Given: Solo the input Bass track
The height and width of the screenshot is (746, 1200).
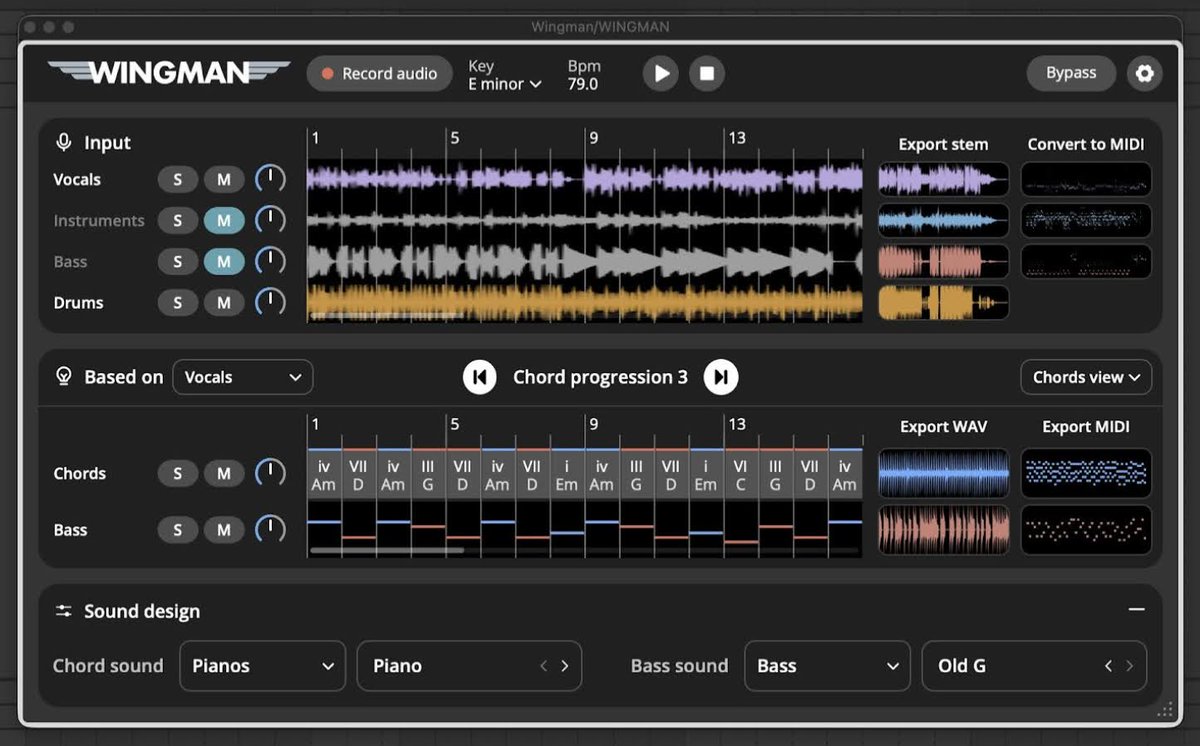Looking at the screenshot, I should (177, 262).
